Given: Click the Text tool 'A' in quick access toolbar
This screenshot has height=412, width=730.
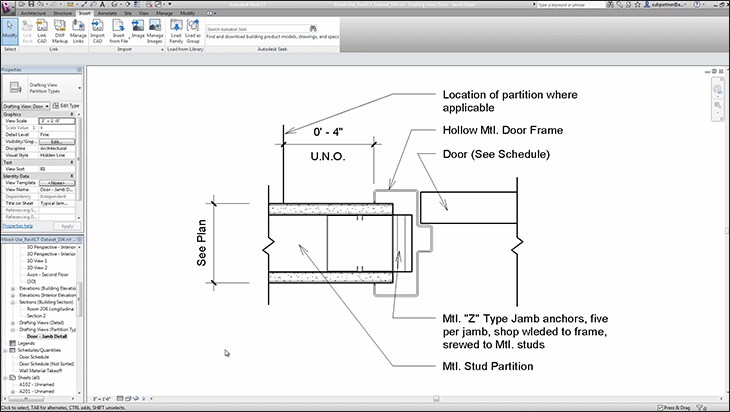Looking at the screenshot, I should click(102, 4).
